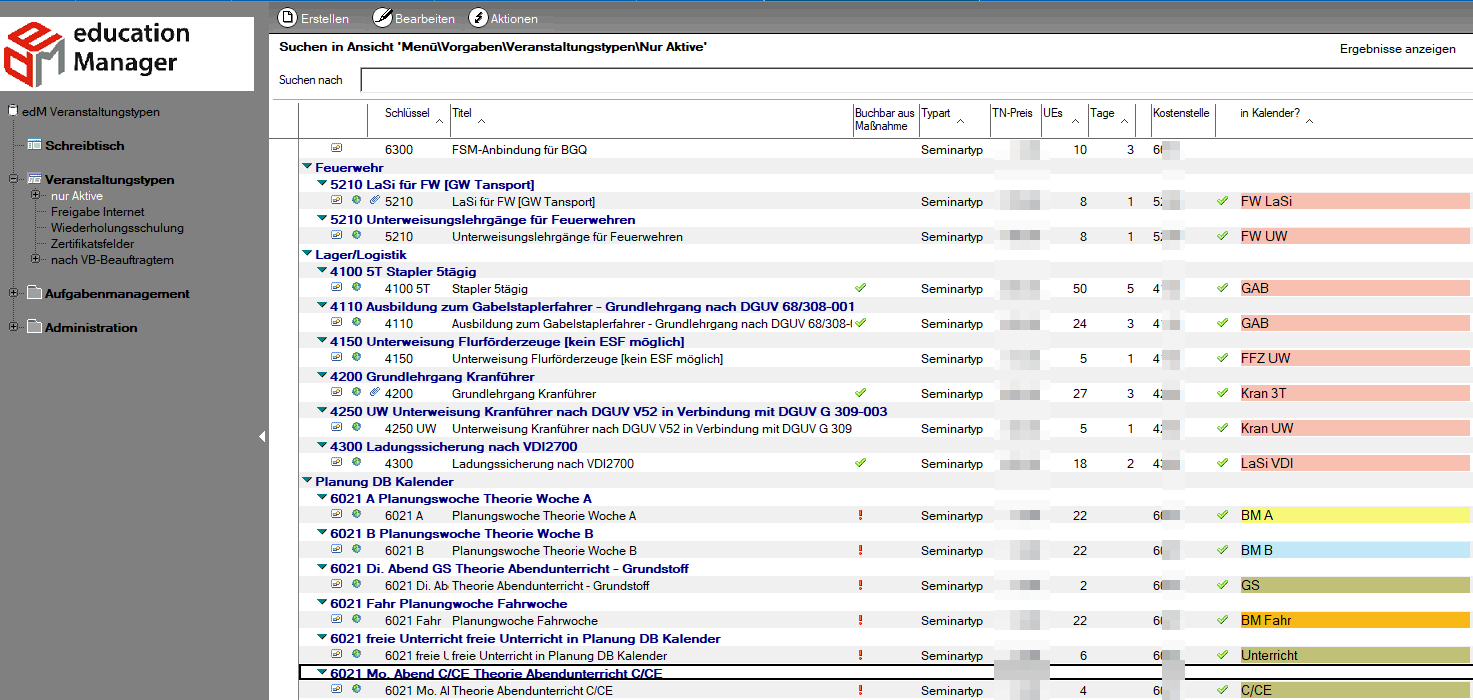Expand the Aufgabenmanagement tree node
This screenshot has height=700, width=1473.
(x=13, y=294)
